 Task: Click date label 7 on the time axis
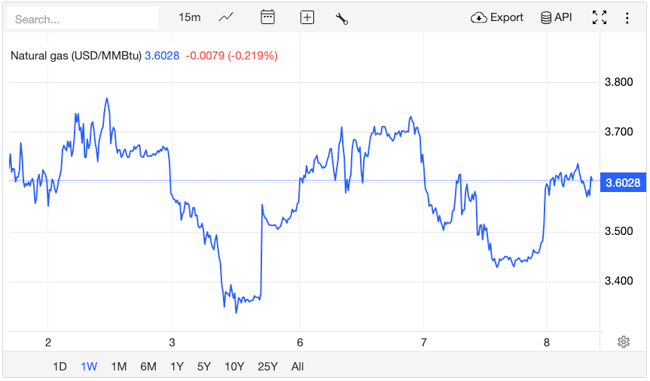click(423, 342)
